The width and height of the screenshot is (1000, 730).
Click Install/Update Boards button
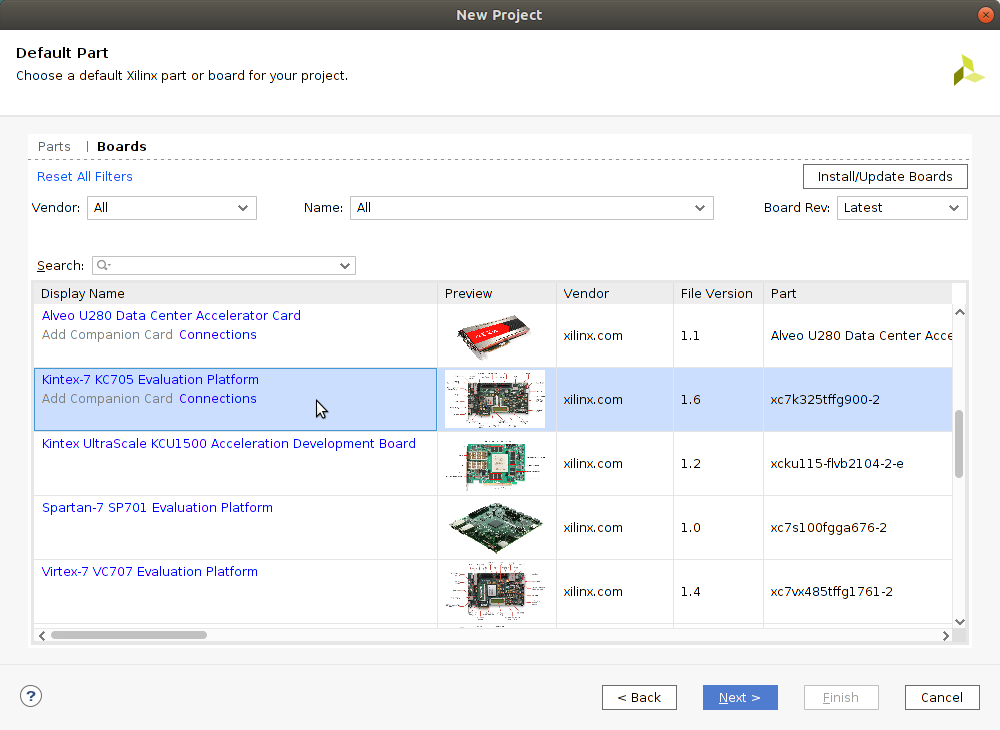(885, 177)
